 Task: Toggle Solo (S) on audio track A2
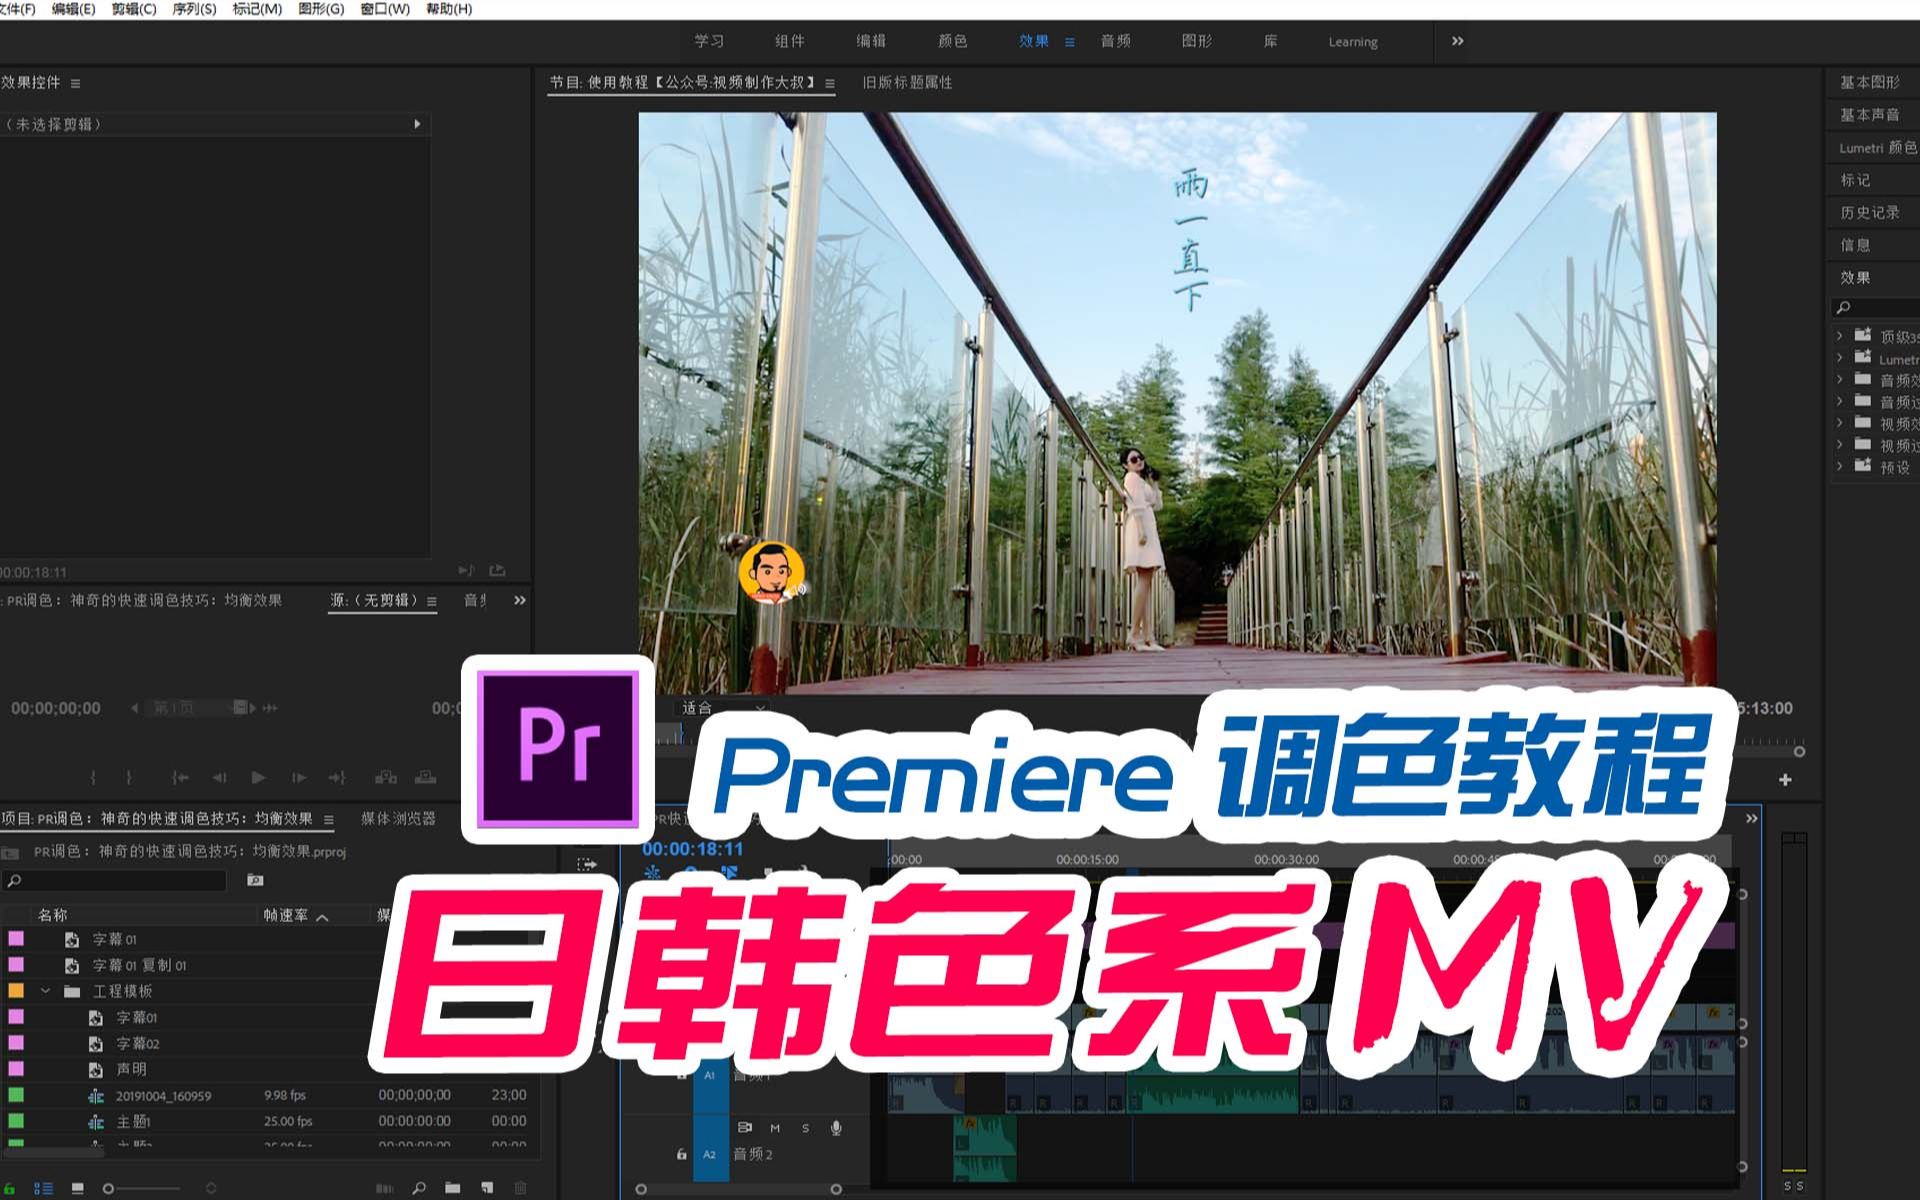[806, 1128]
